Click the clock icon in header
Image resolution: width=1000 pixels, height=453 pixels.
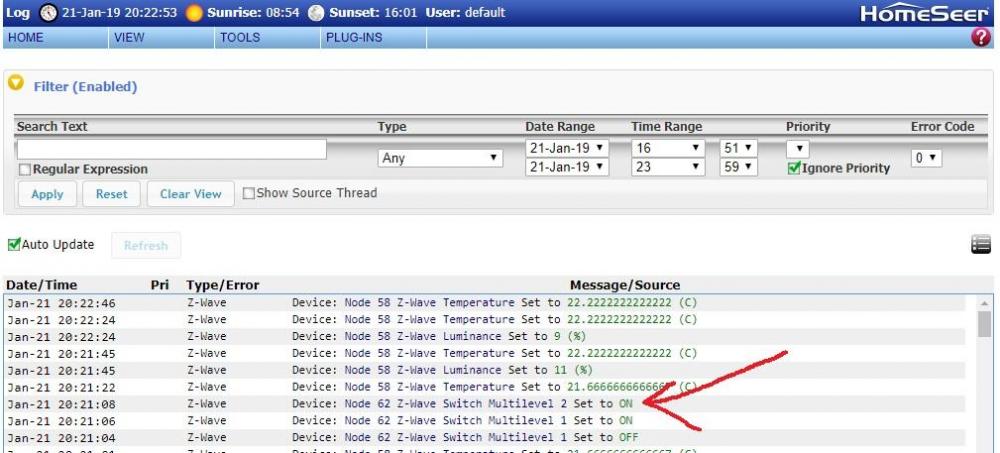pyautogui.click(x=48, y=13)
